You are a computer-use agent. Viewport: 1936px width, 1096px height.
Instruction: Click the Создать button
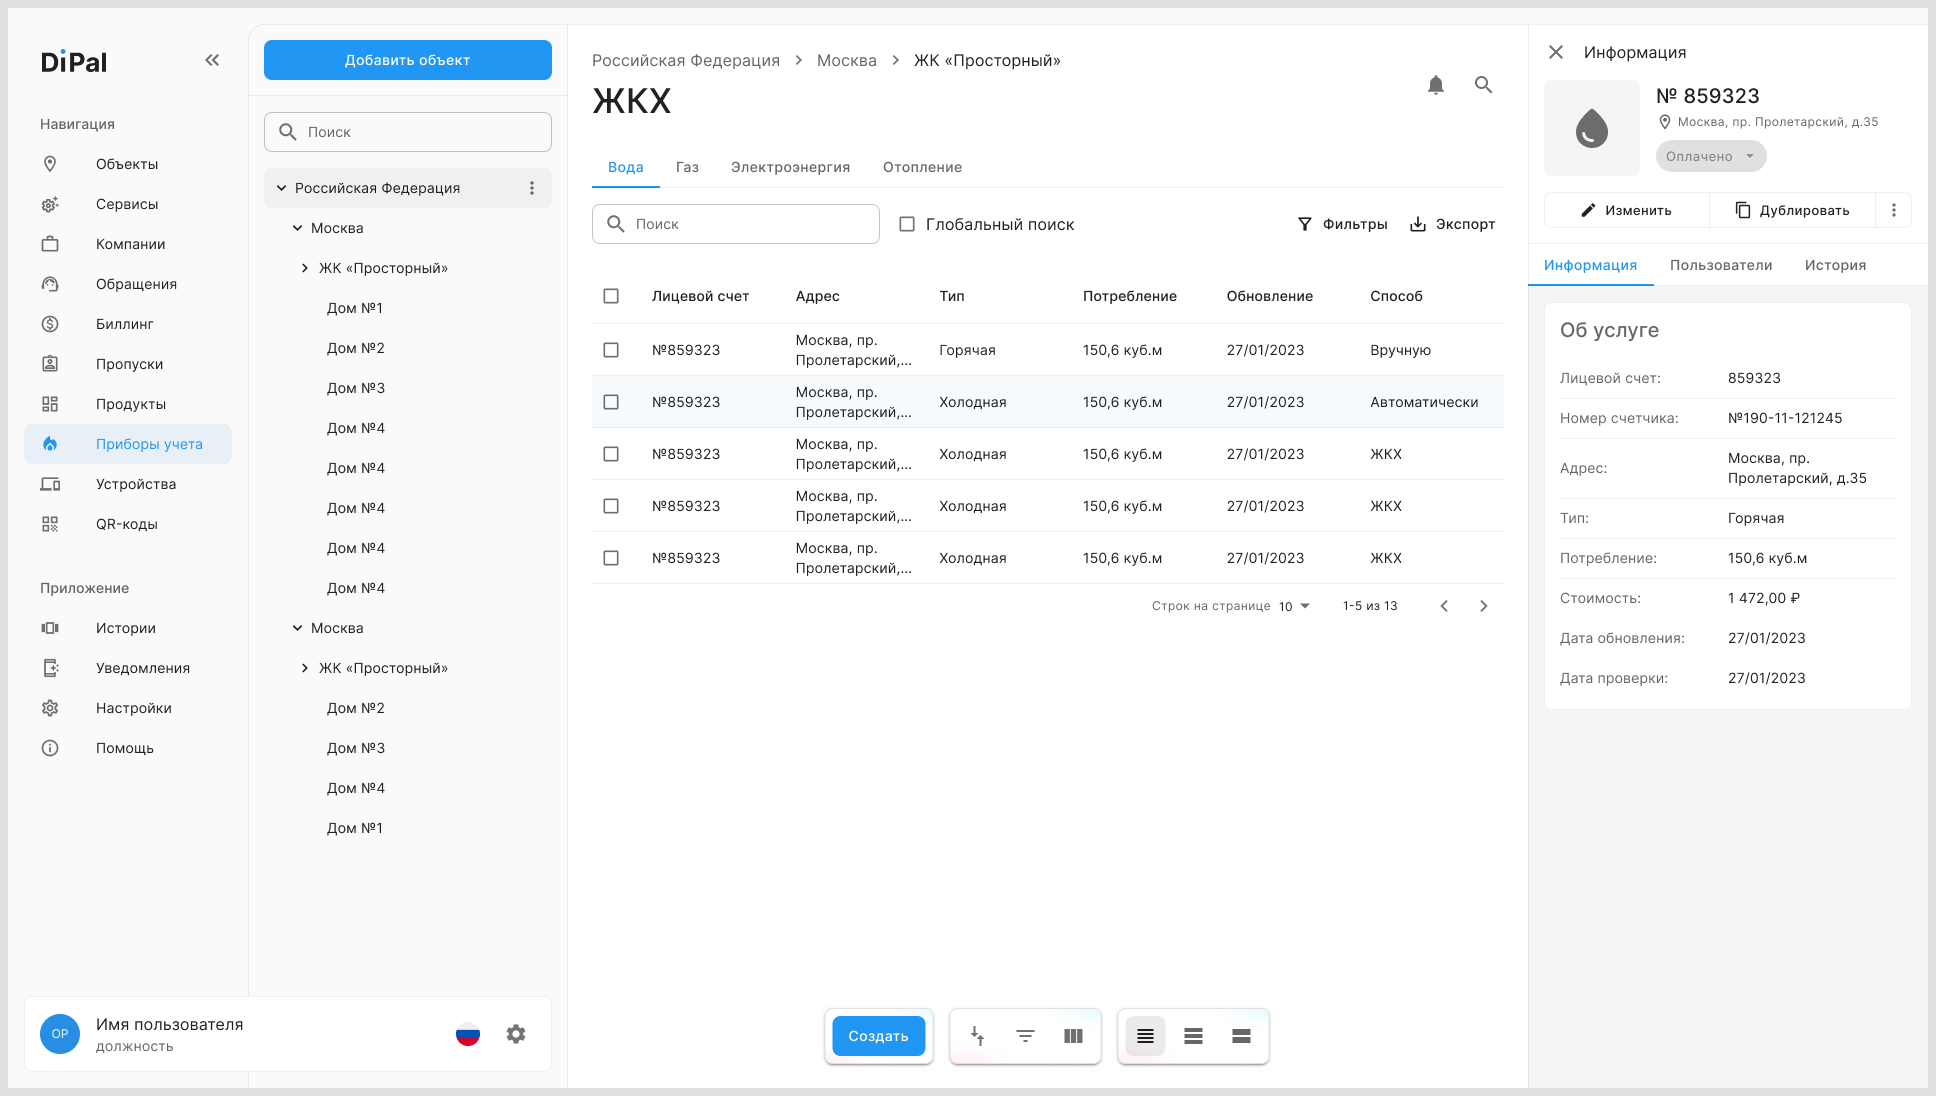point(878,1036)
